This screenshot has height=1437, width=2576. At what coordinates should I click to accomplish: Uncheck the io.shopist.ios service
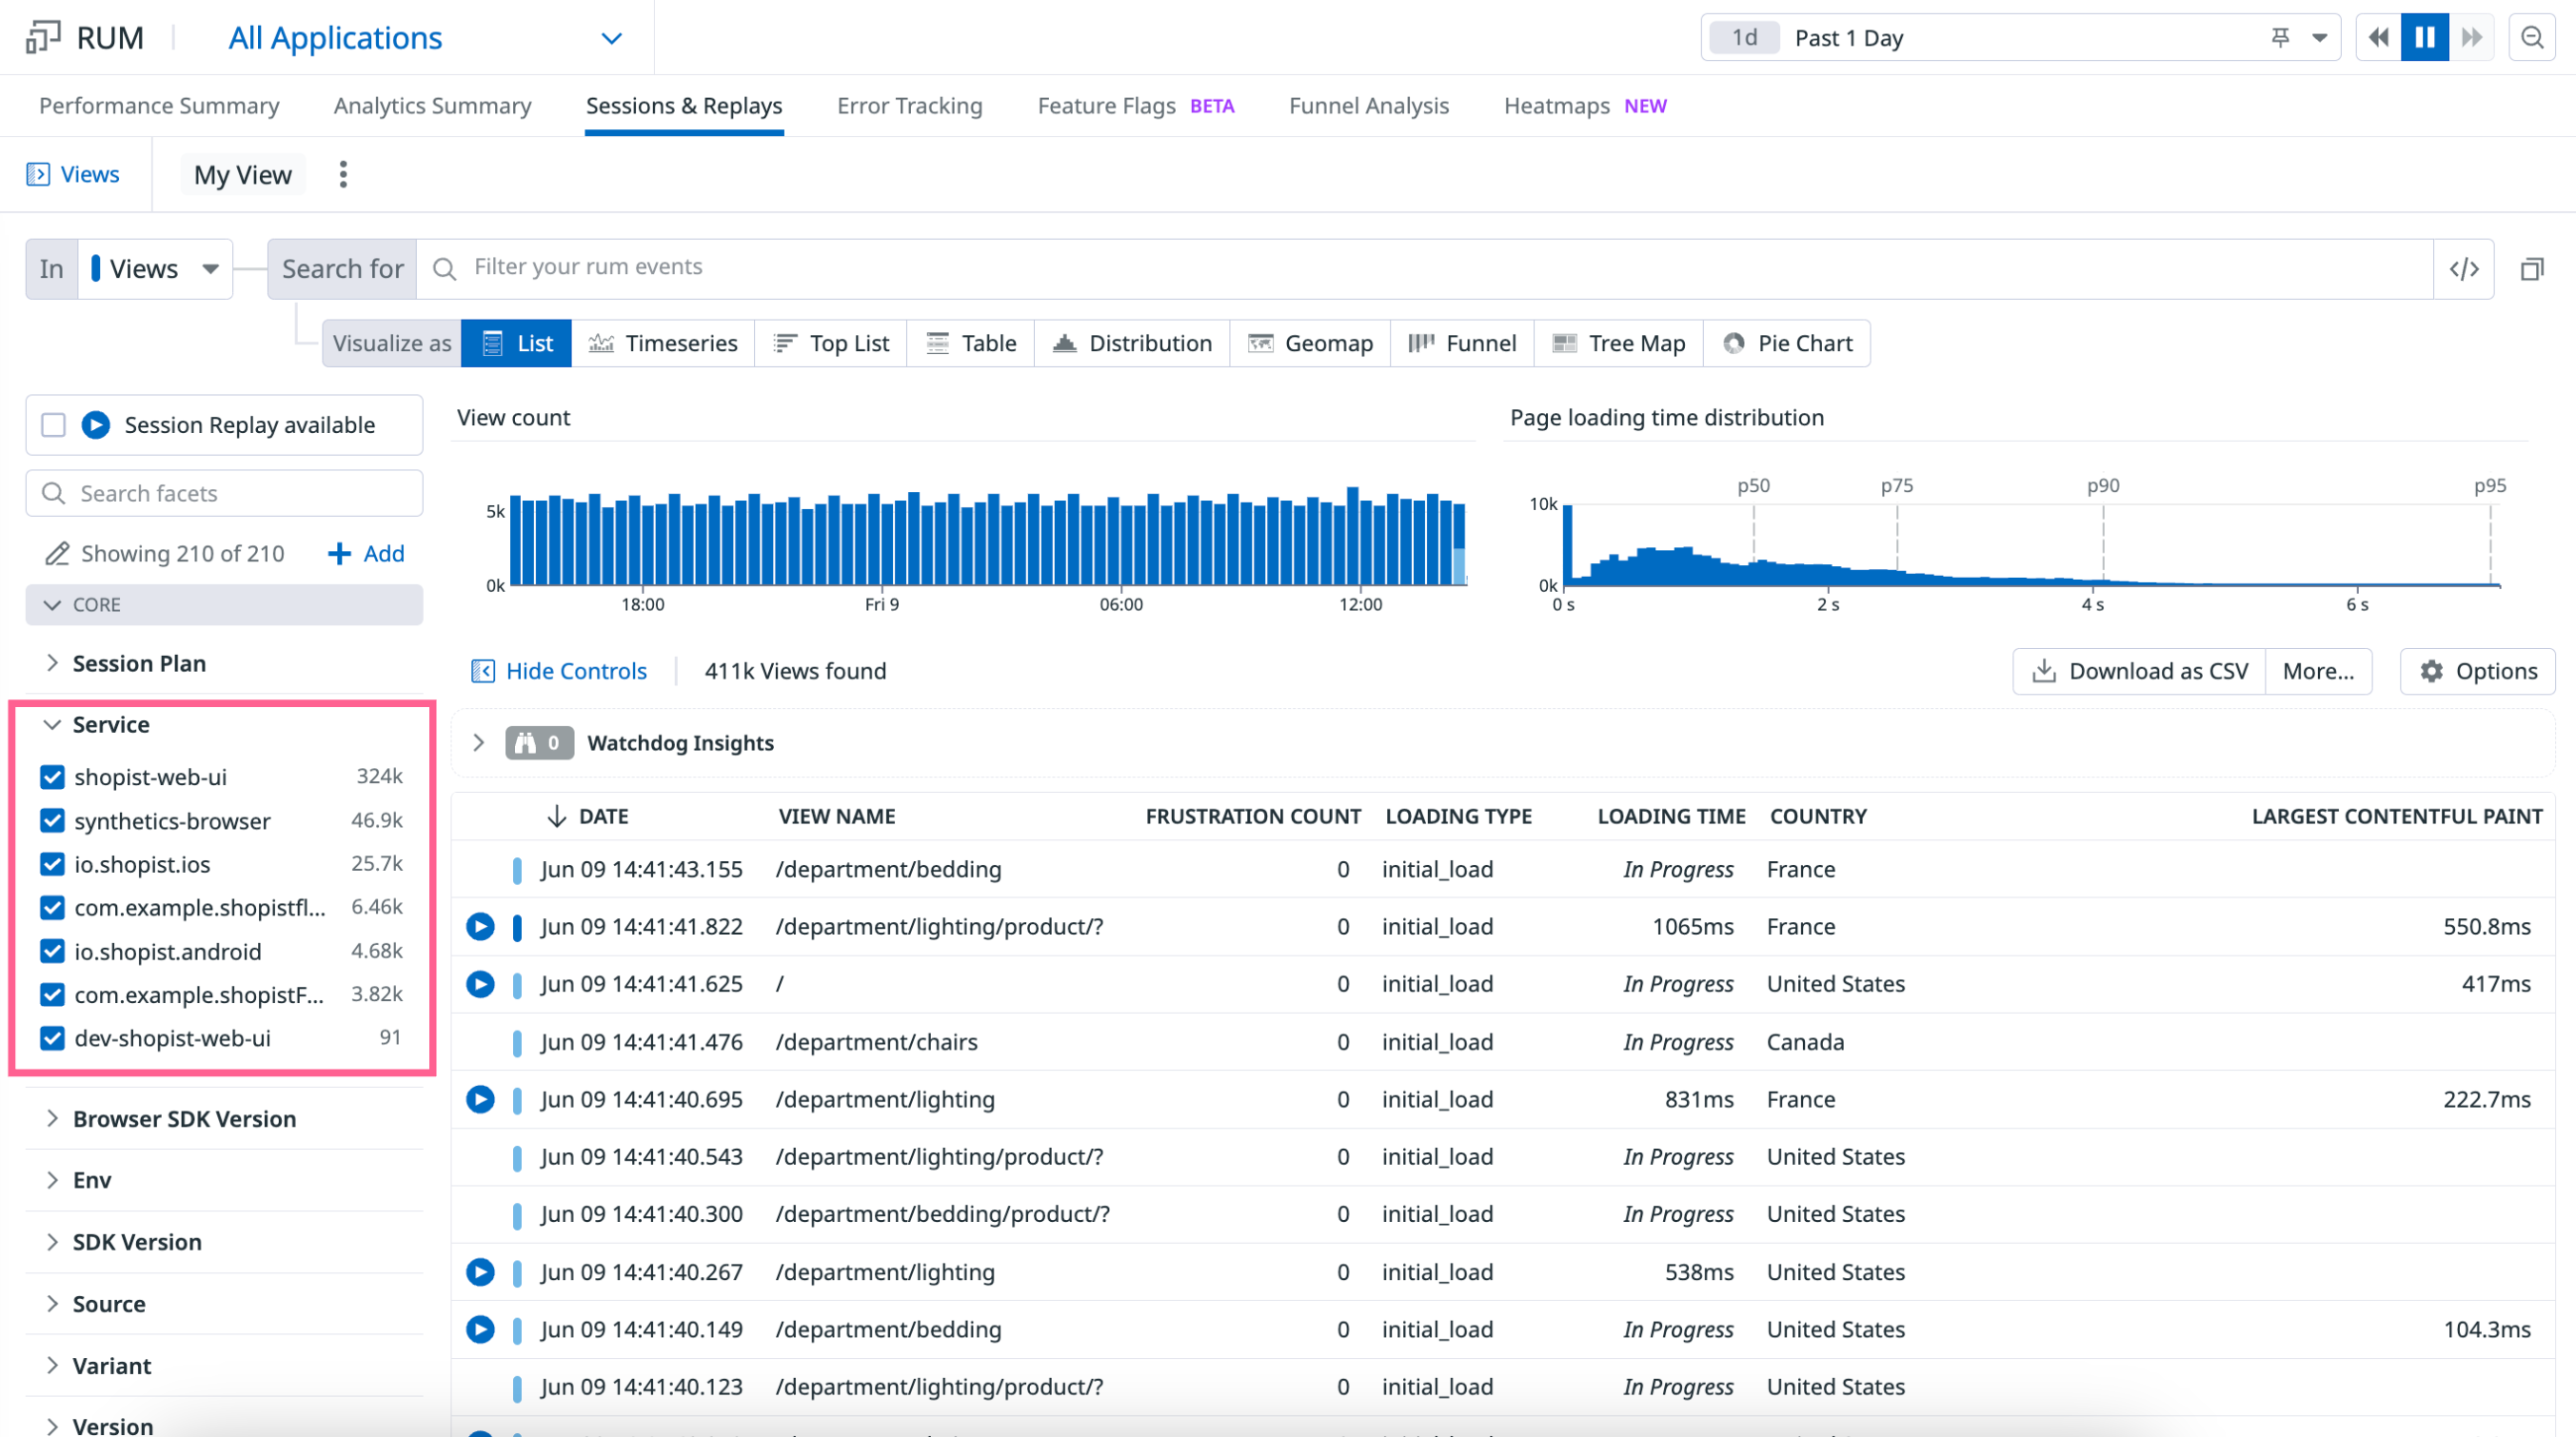53,864
